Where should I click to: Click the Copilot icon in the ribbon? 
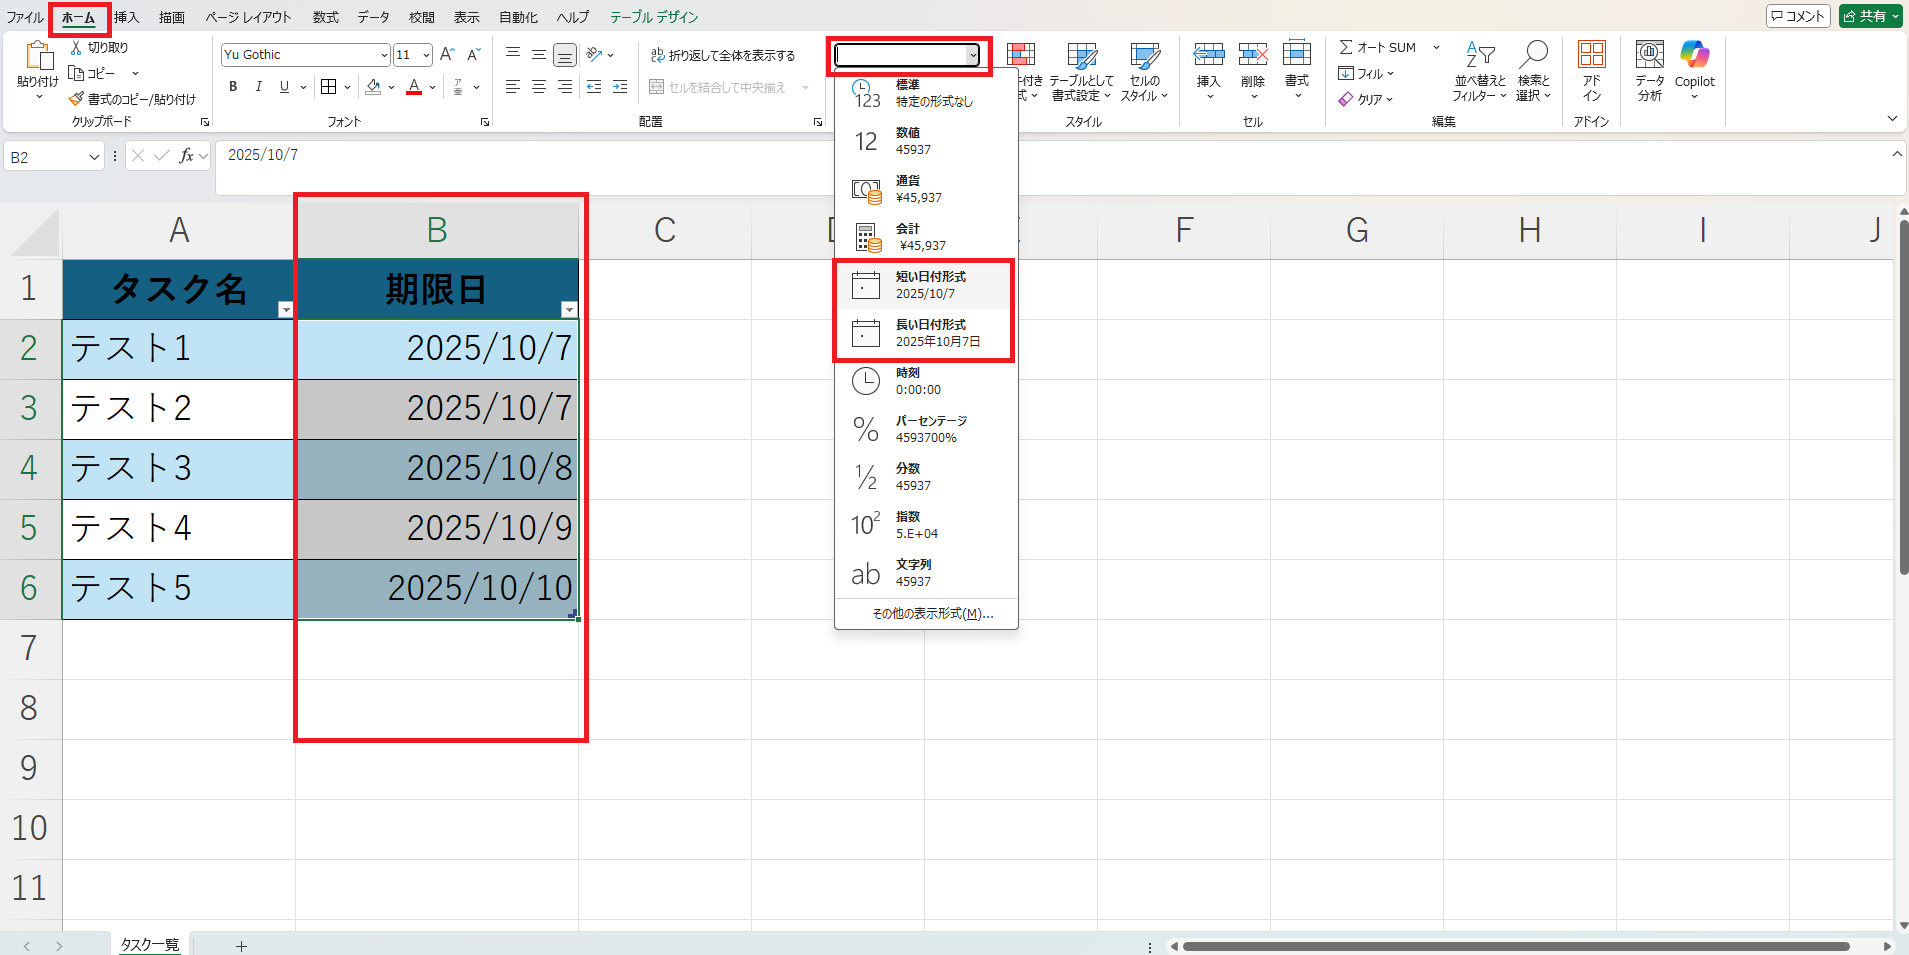tap(1694, 56)
